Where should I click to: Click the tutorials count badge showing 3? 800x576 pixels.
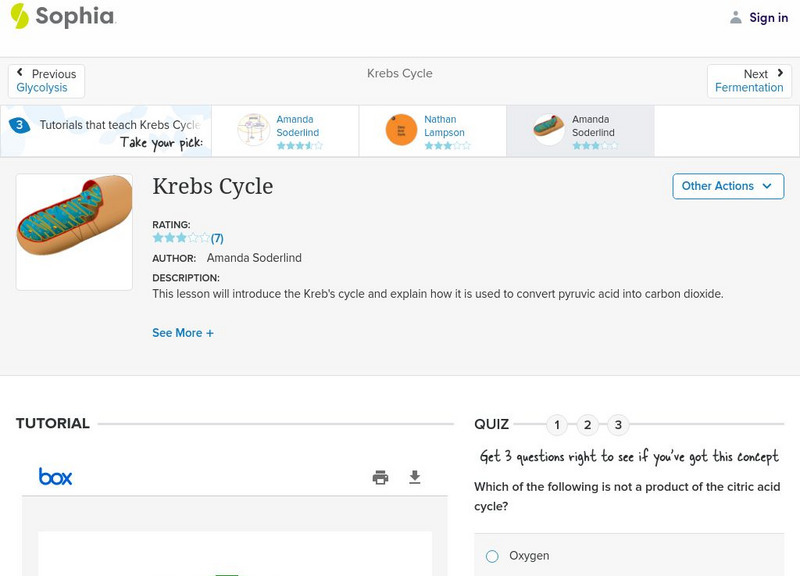click(19, 126)
